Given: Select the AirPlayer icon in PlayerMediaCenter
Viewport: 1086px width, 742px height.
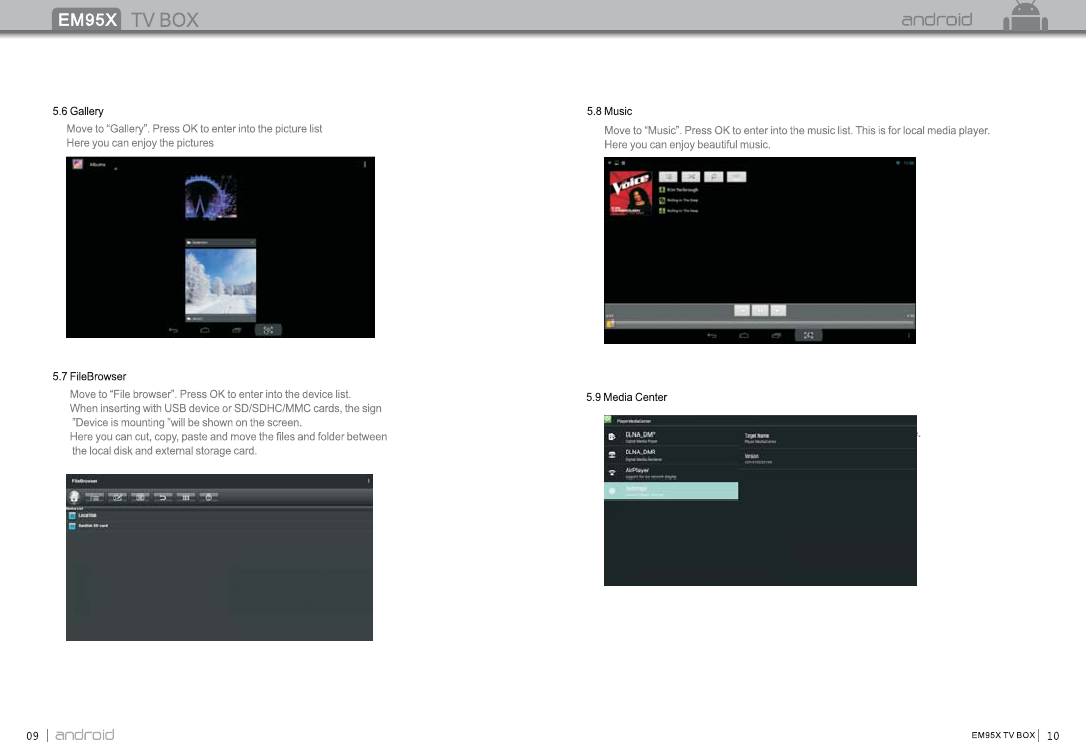Looking at the screenshot, I should (613, 472).
